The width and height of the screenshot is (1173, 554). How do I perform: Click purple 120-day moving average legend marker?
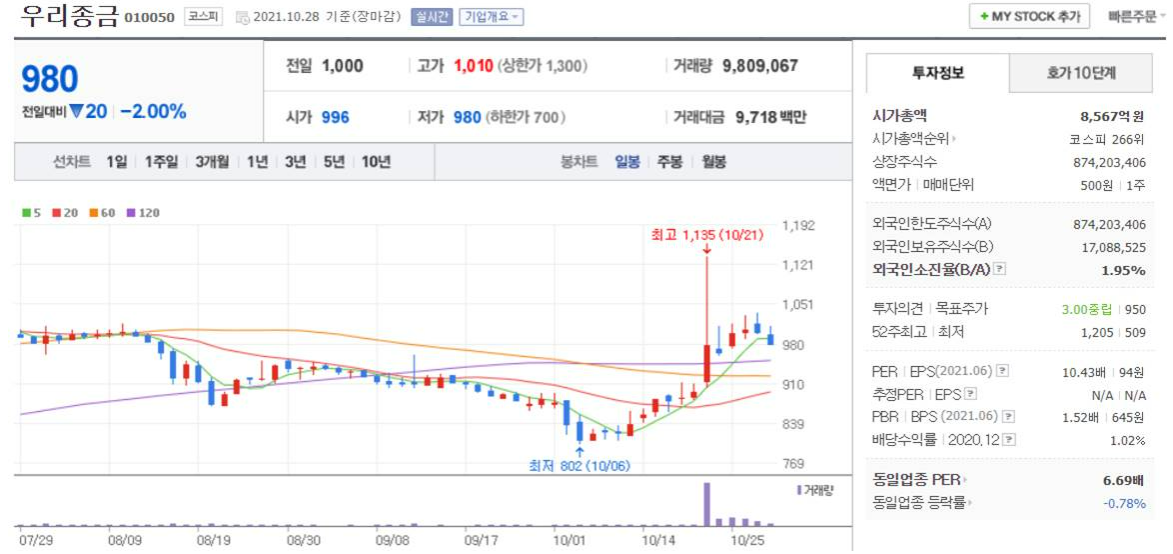[x=130, y=213]
